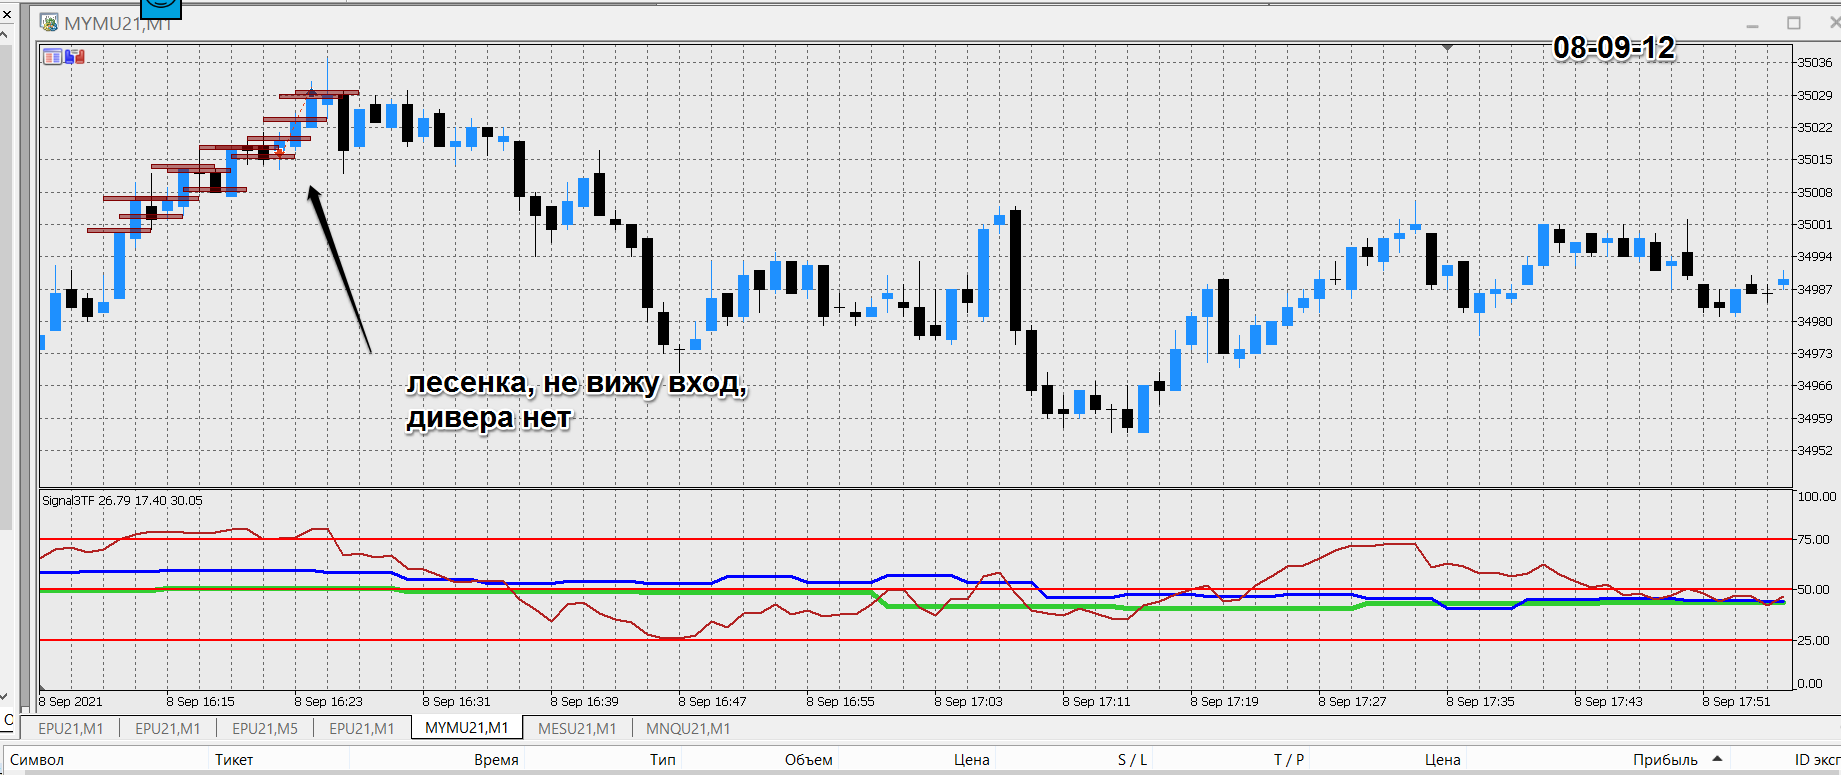Click the 8 Sep 2021 date label
This screenshot has height=775, width=1841.
pos(71,701)
